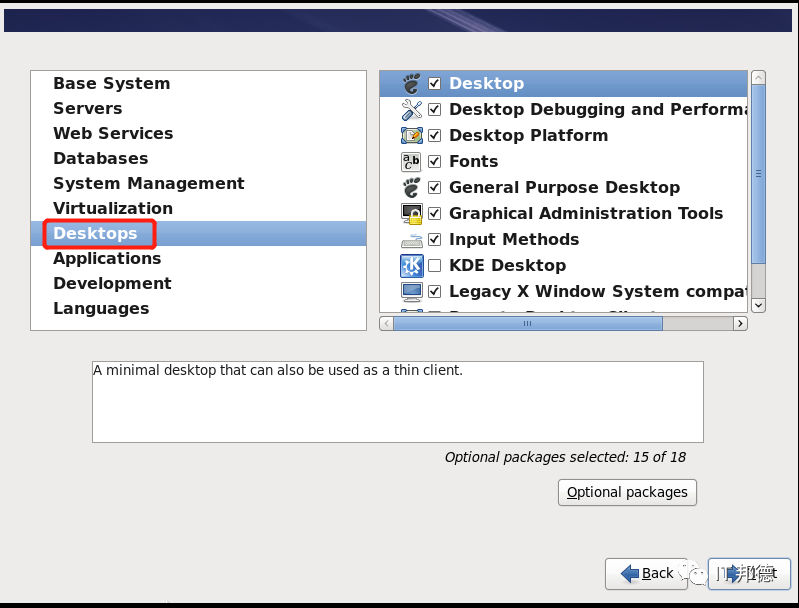799x608 pixels.
Task: Click the Desktop Debugging tools icon
Action: coord(412,109)
